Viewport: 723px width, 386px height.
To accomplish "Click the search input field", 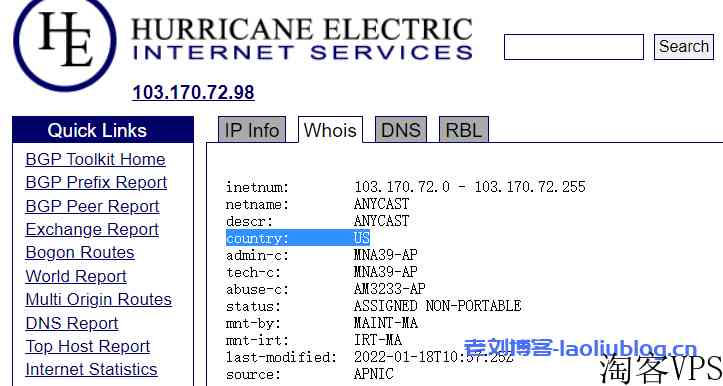I will click(x=574, y=47).
